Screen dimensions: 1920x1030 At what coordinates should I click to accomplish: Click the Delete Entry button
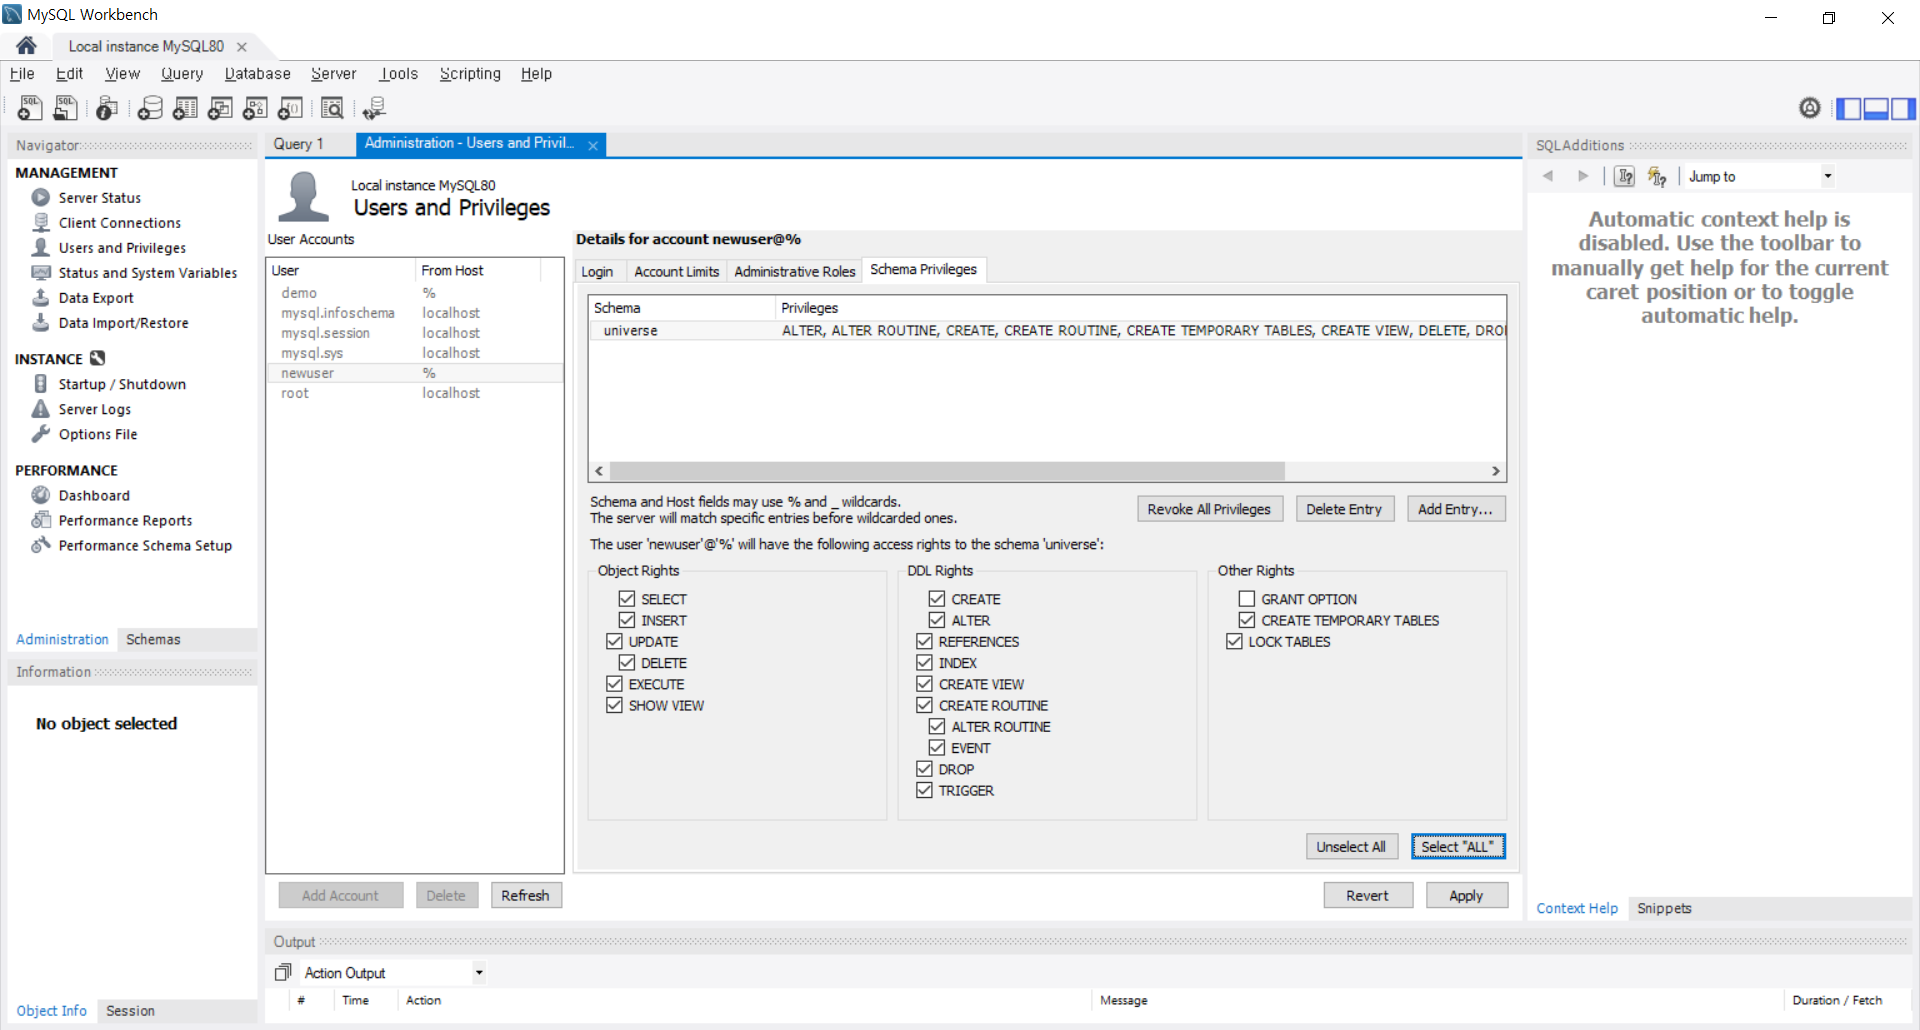1343,509
